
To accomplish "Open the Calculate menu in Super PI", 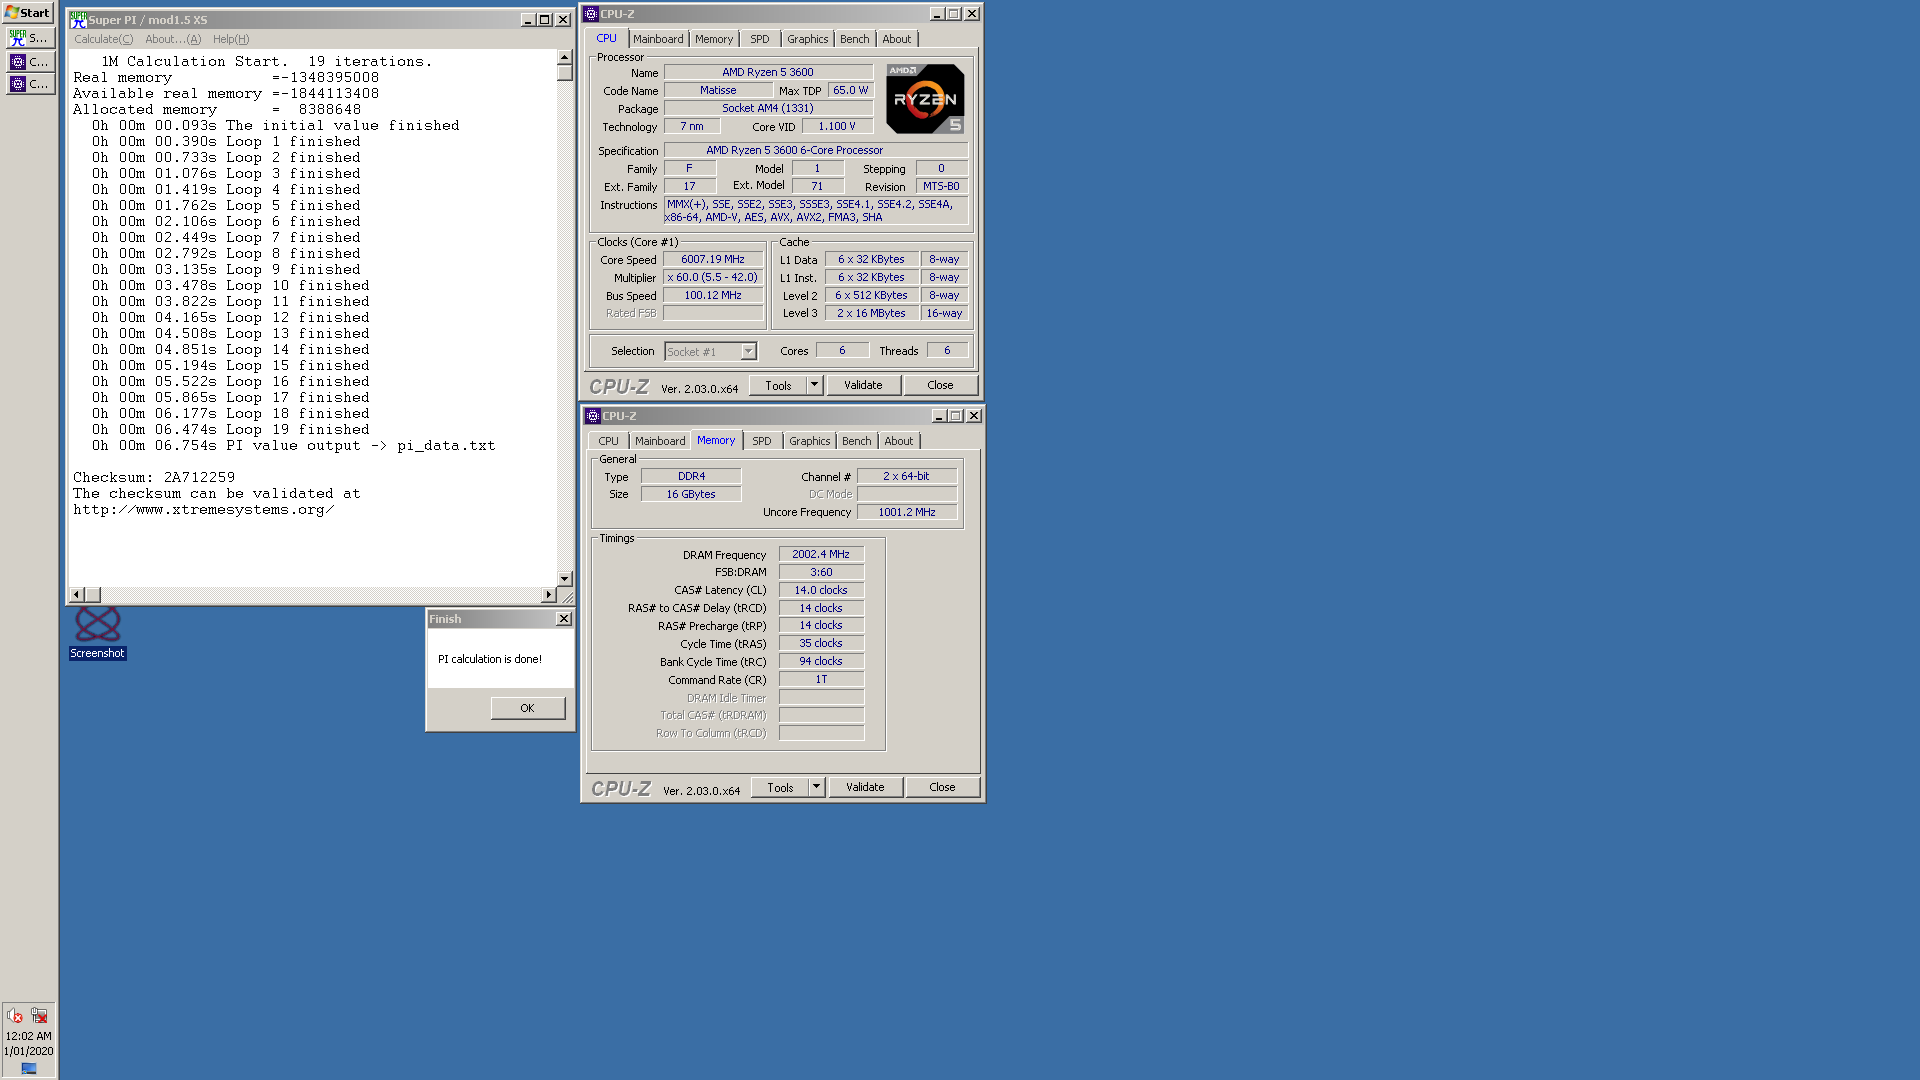I will [x=103, y=39].
